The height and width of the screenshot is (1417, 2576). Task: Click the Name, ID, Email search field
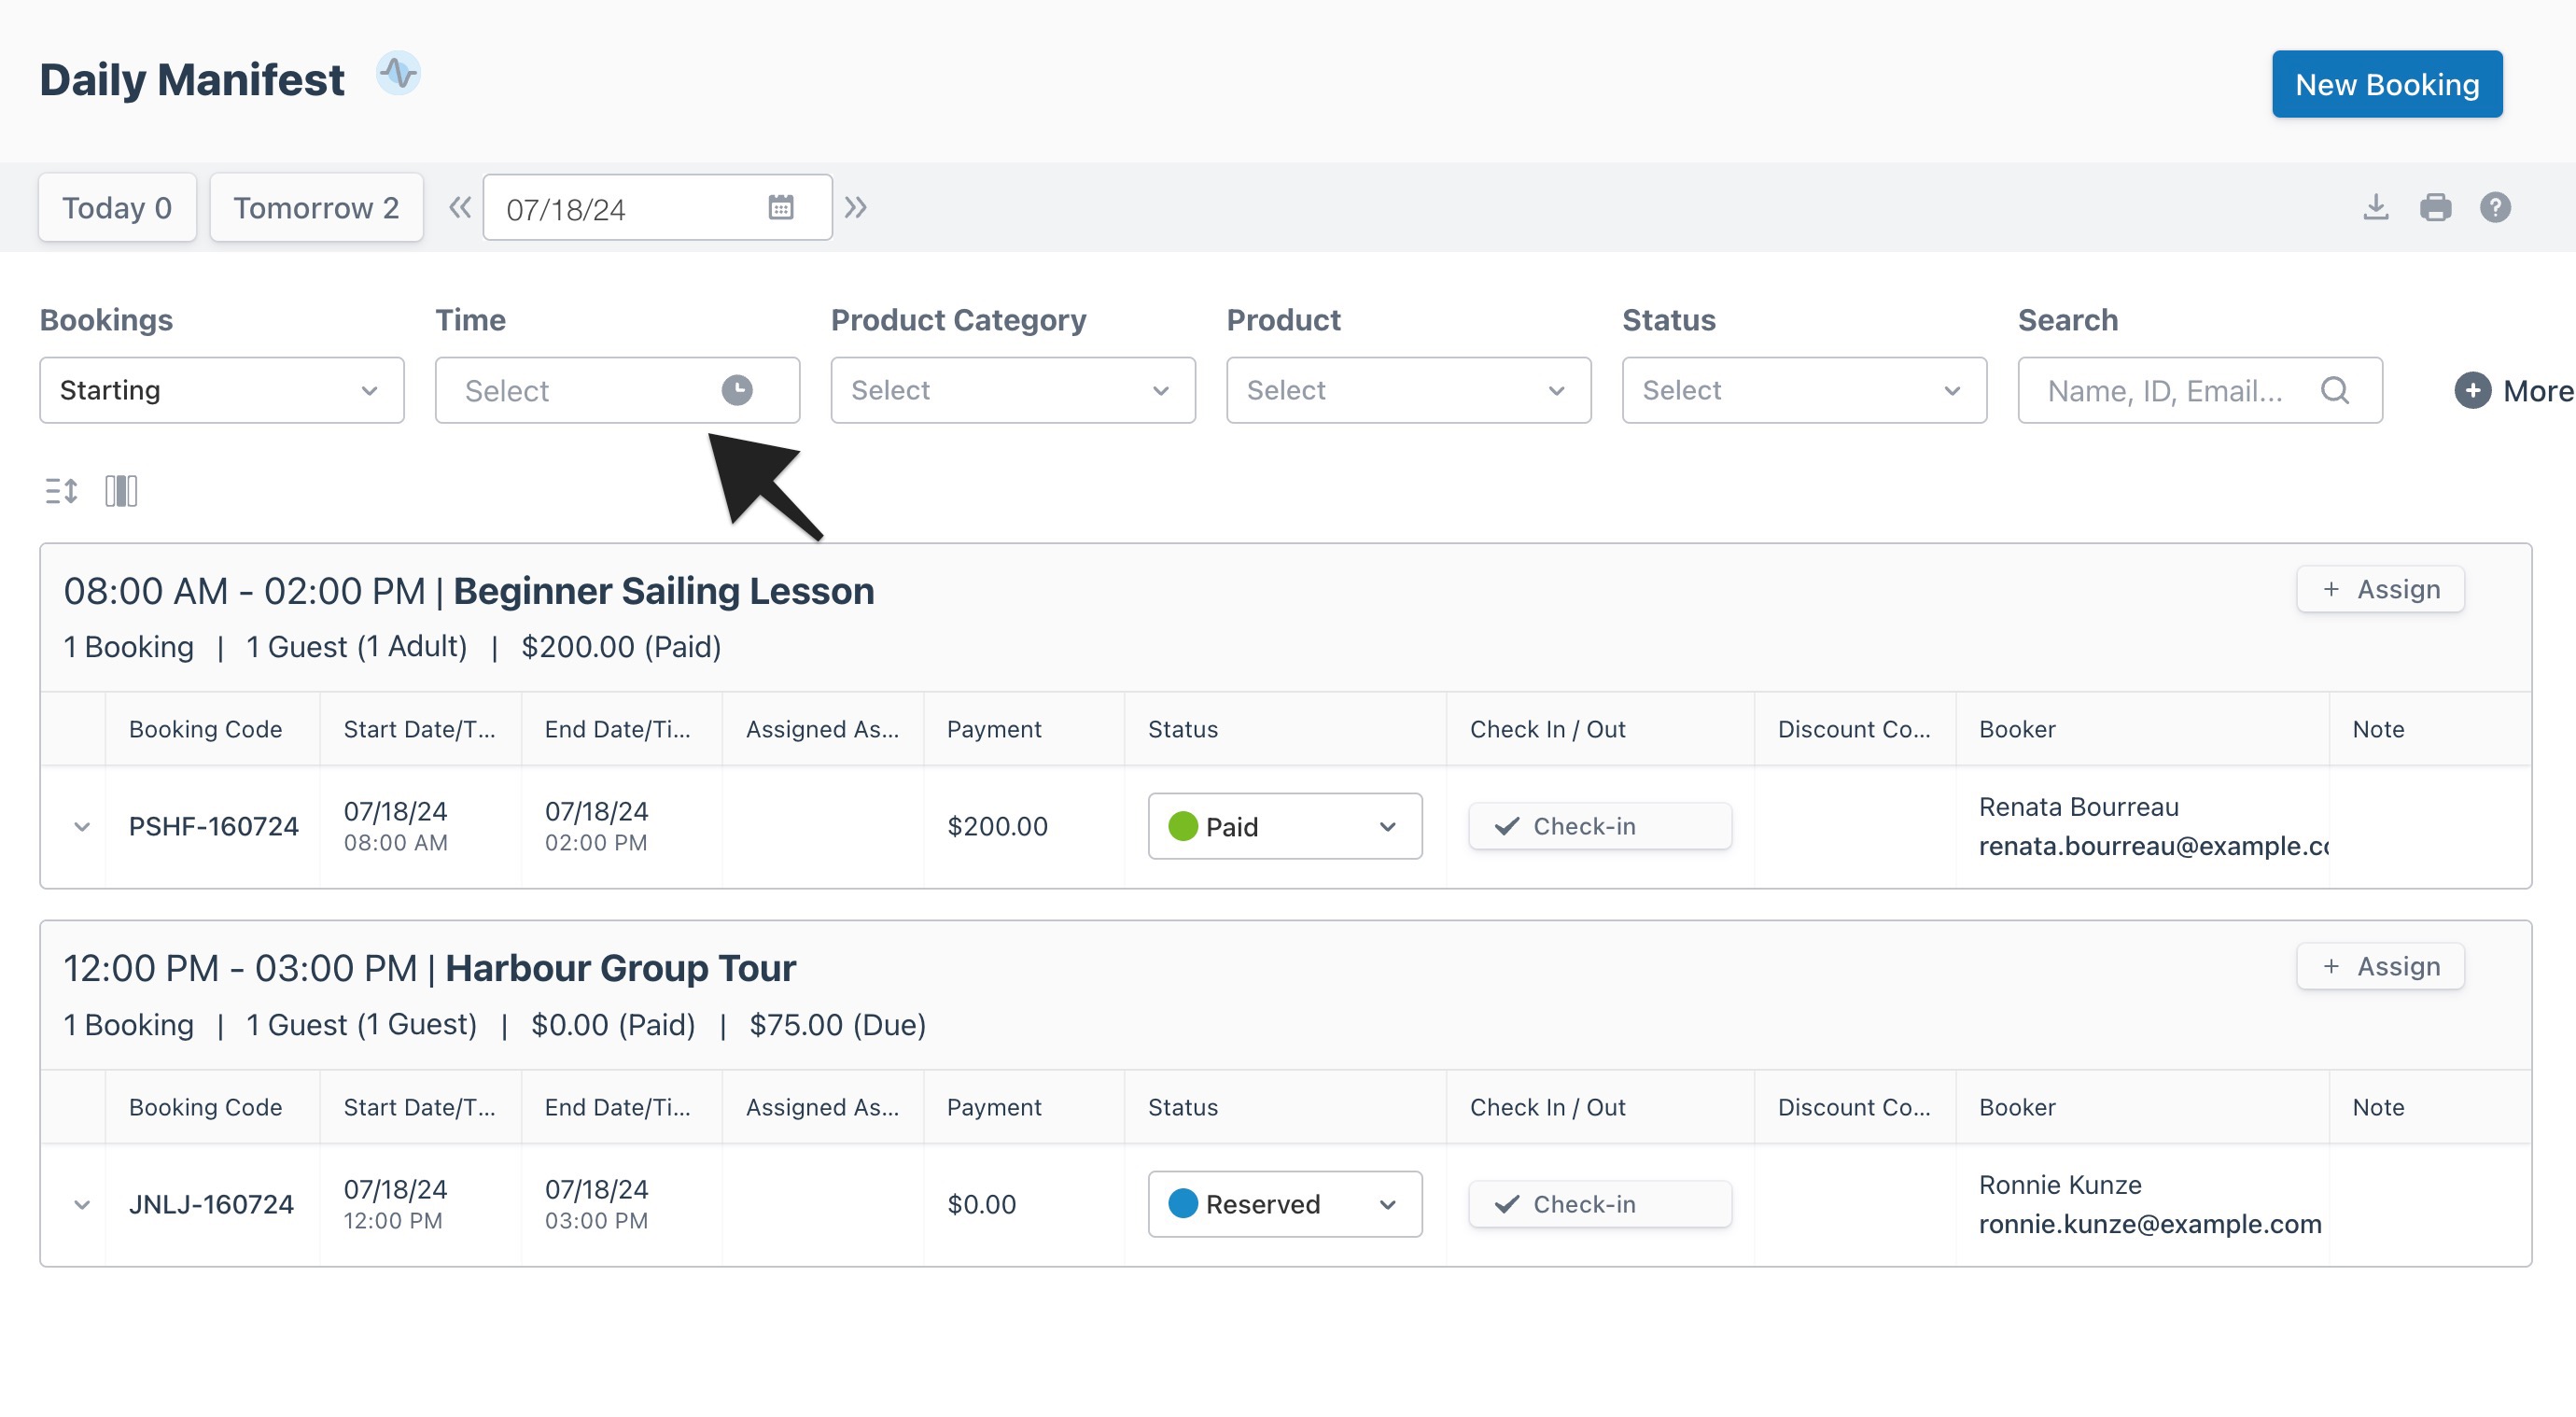[x=2200, y=390]
